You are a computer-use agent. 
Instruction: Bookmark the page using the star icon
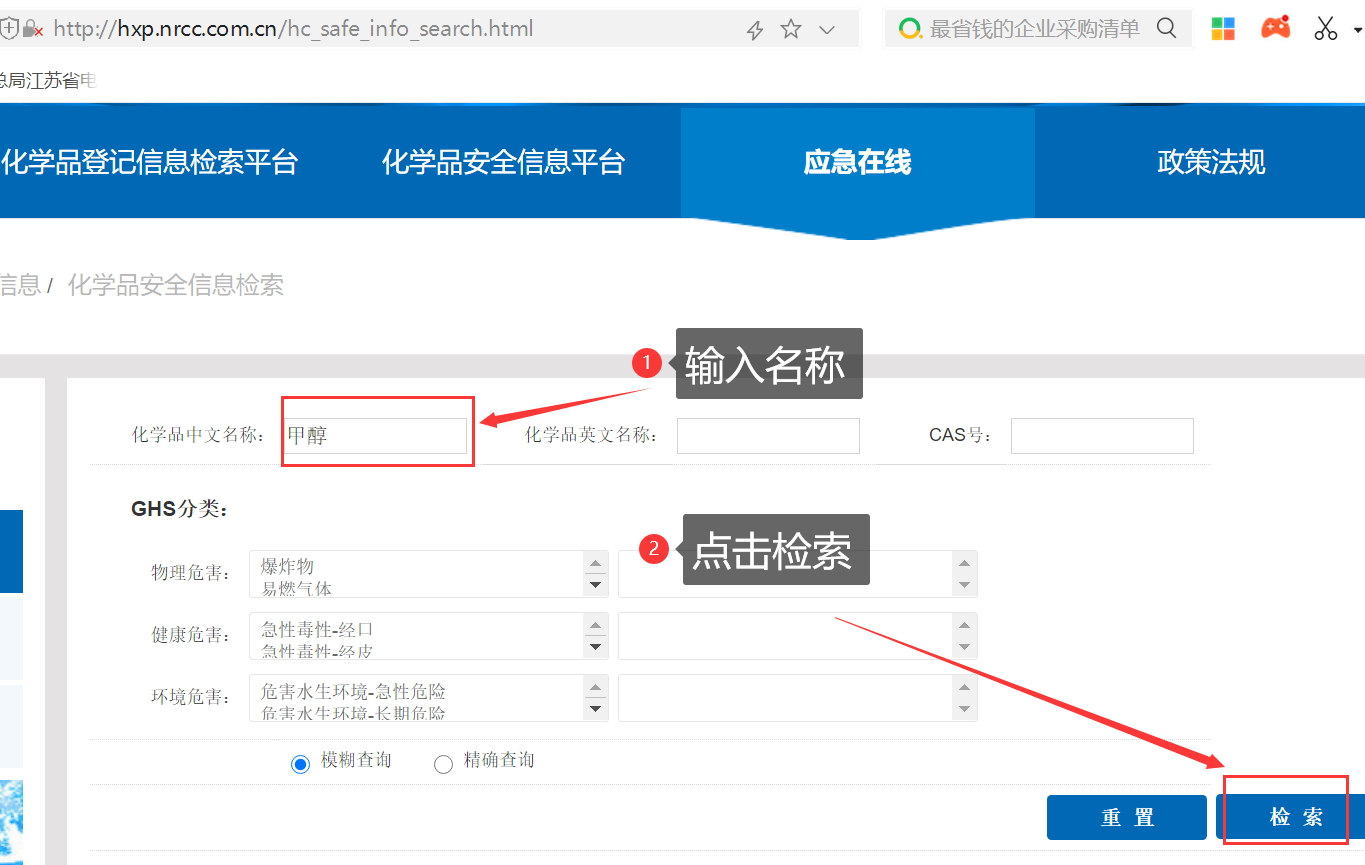pyautogui.click(x=791, y=29)
